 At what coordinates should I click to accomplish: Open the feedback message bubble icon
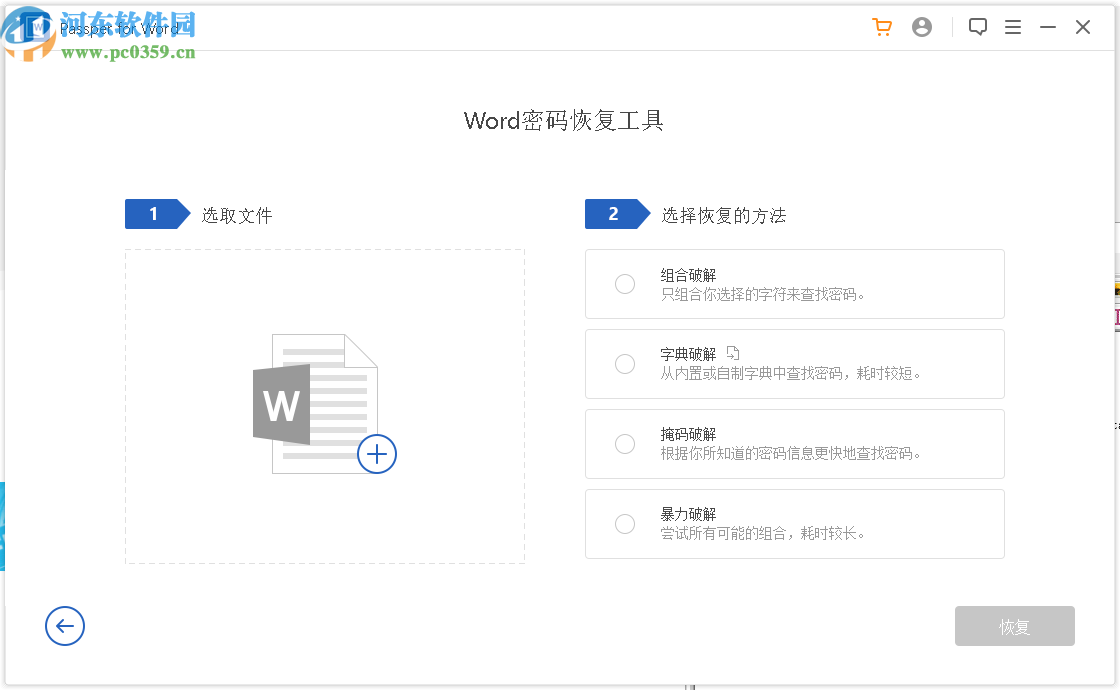point(978,26)
